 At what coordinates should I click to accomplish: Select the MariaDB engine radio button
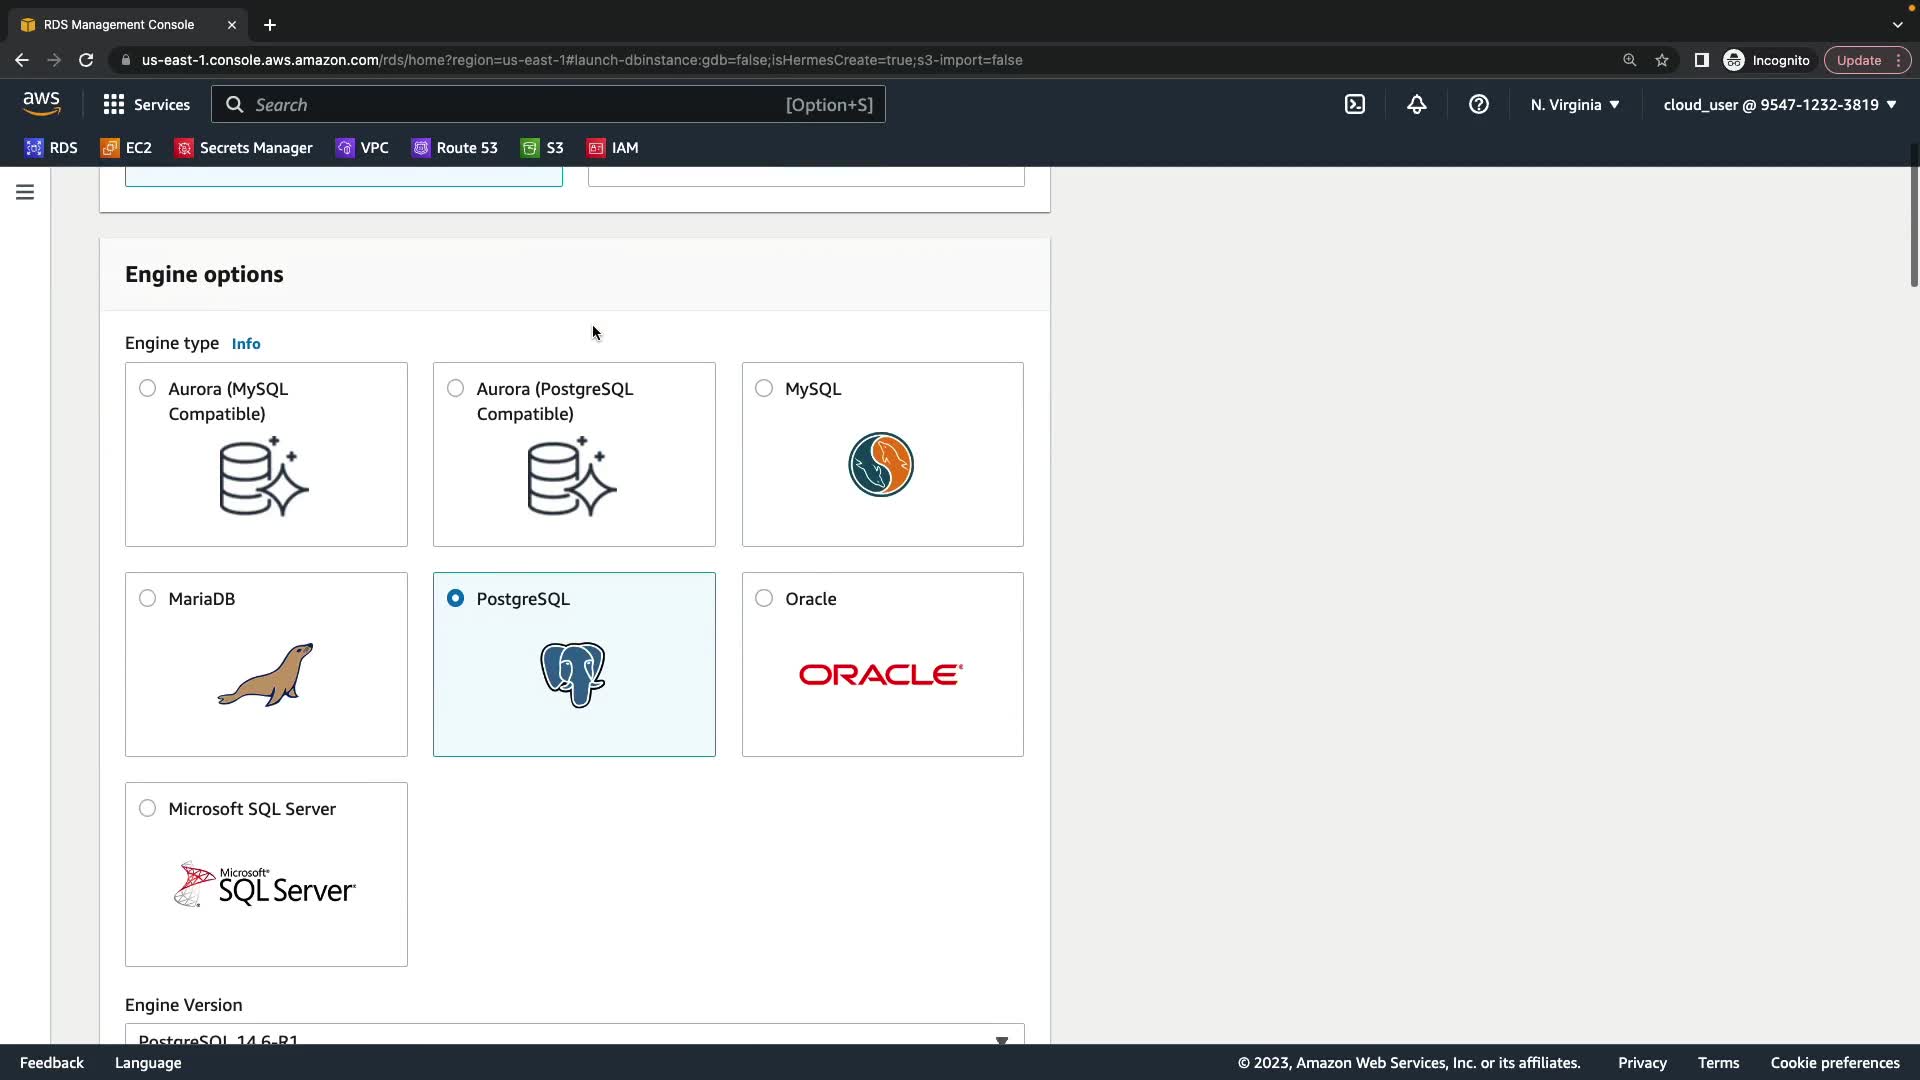point(148,598)
